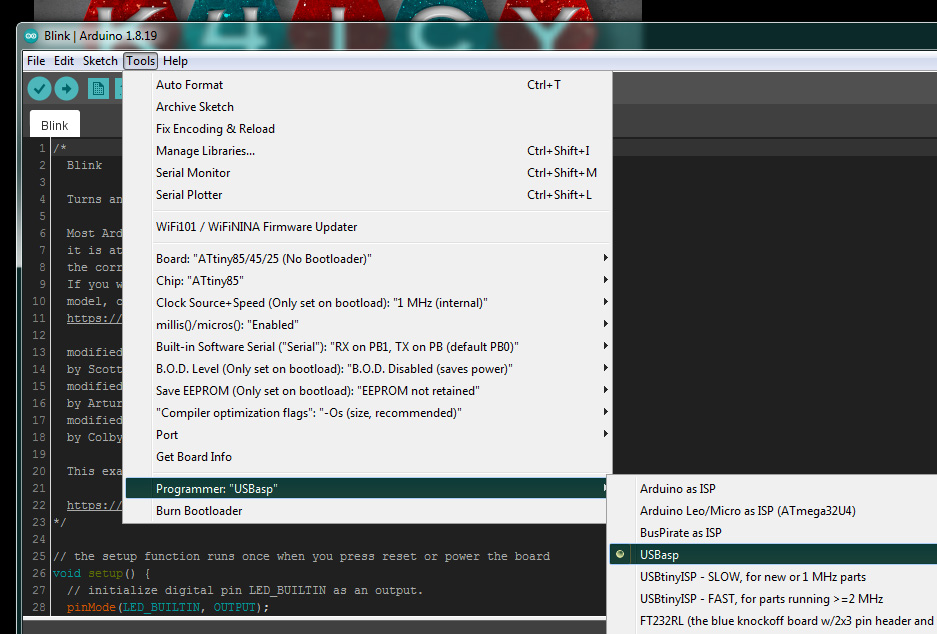Expand the Port submenu
This screenshot has width=937, height=634.
pos(368,435)
